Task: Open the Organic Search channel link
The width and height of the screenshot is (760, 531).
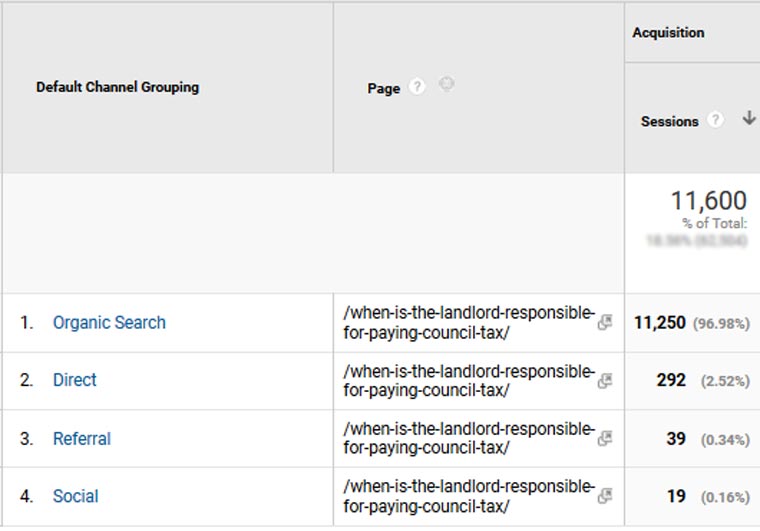Action: click(109, 322)
